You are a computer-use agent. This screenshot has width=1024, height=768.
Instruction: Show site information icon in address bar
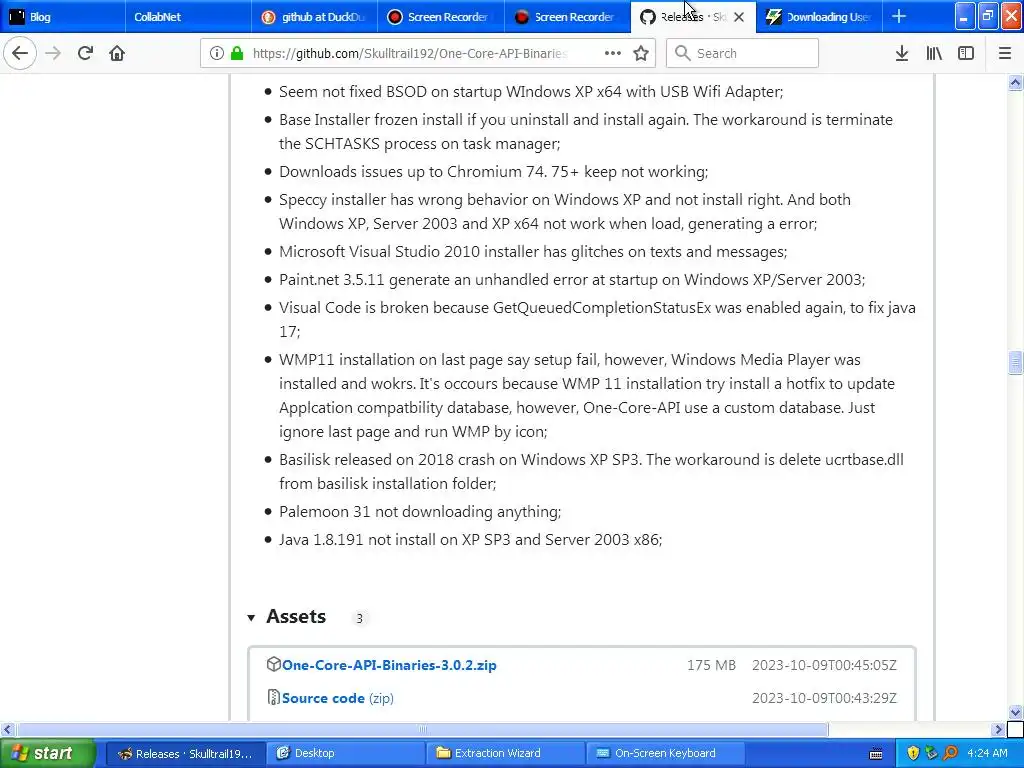point(217,53)
